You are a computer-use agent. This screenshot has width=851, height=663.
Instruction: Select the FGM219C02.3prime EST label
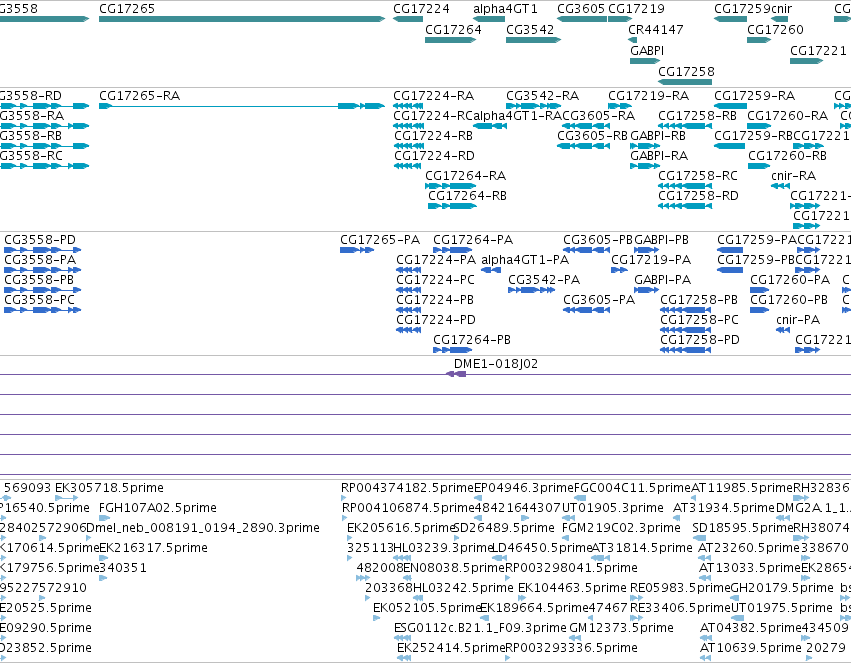coord(621,528)
